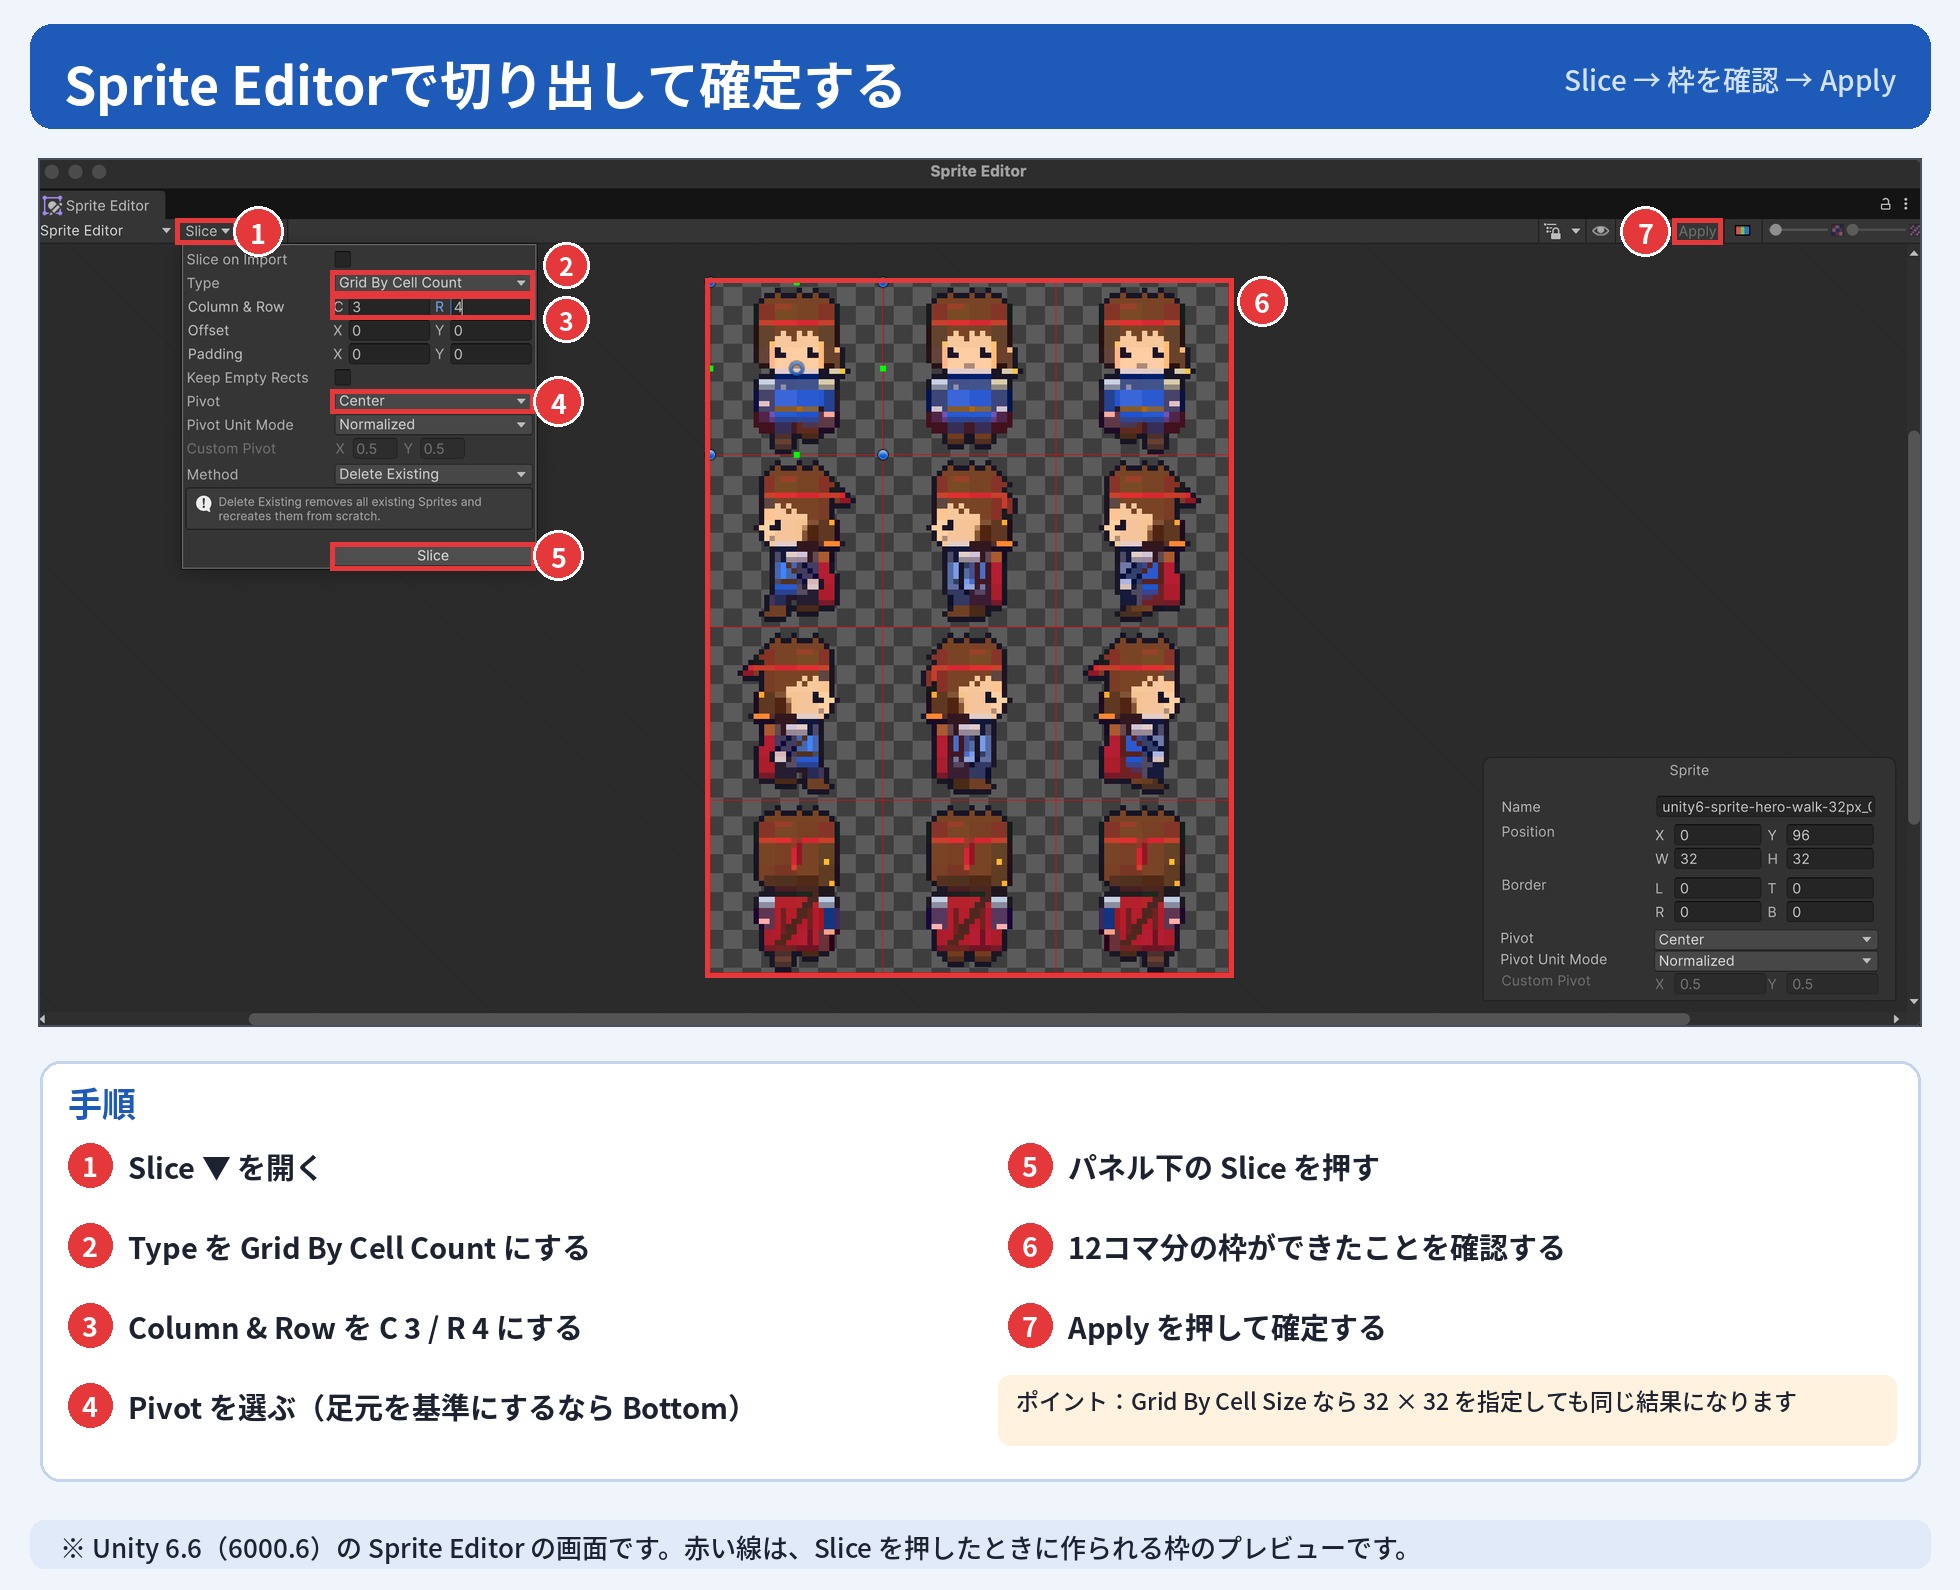Screen dimensions: 1960x1590
Task: Click the Padding X field
Action: 389,354
